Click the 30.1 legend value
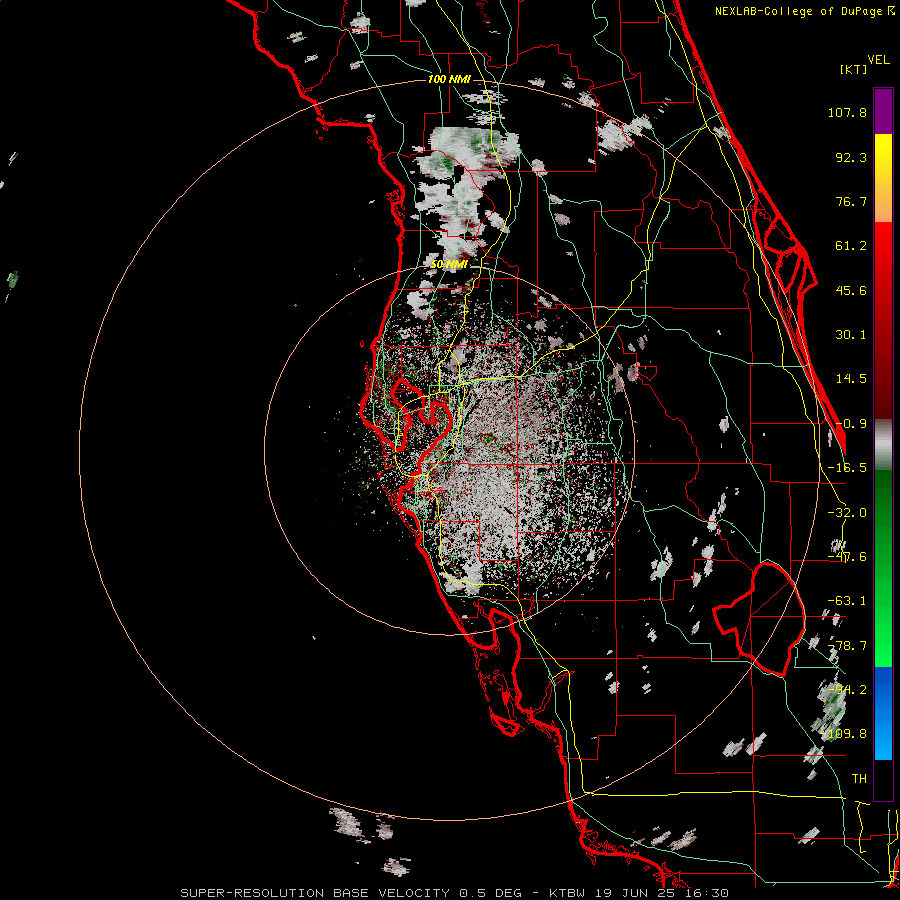 [x=851, y=335]
